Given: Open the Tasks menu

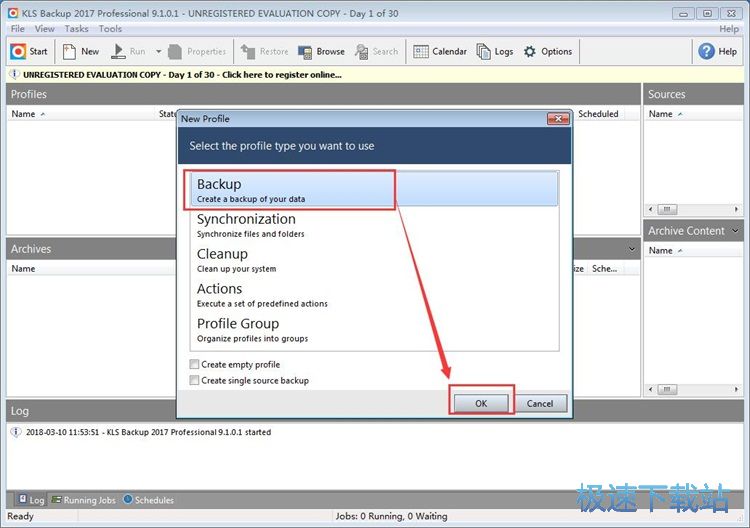Looking at the screenshot, I should click(77, 29).
